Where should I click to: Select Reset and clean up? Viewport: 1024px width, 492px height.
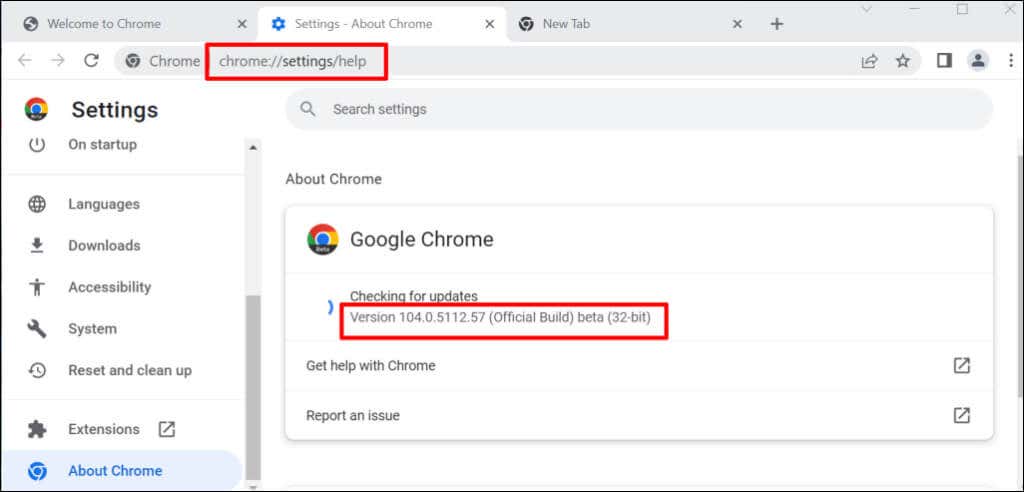click(x=129, y=370)
